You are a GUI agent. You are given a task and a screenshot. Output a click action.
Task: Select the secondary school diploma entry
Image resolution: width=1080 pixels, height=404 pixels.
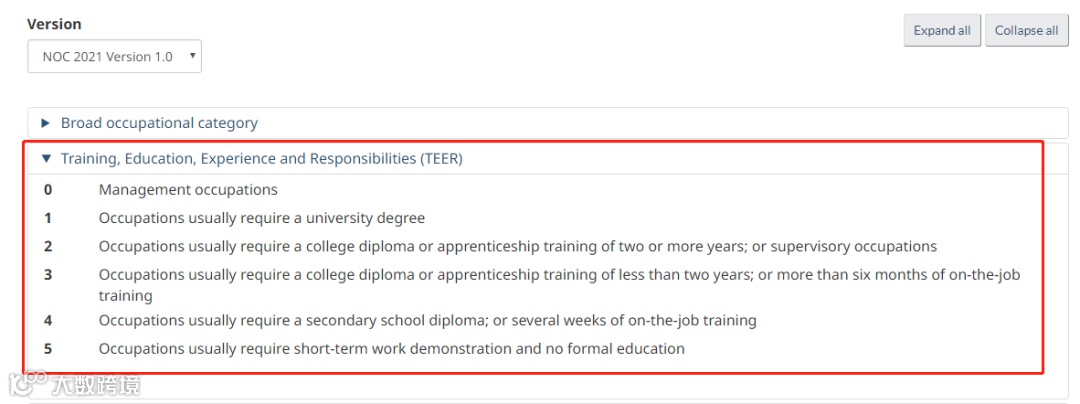tap(427, 321)
